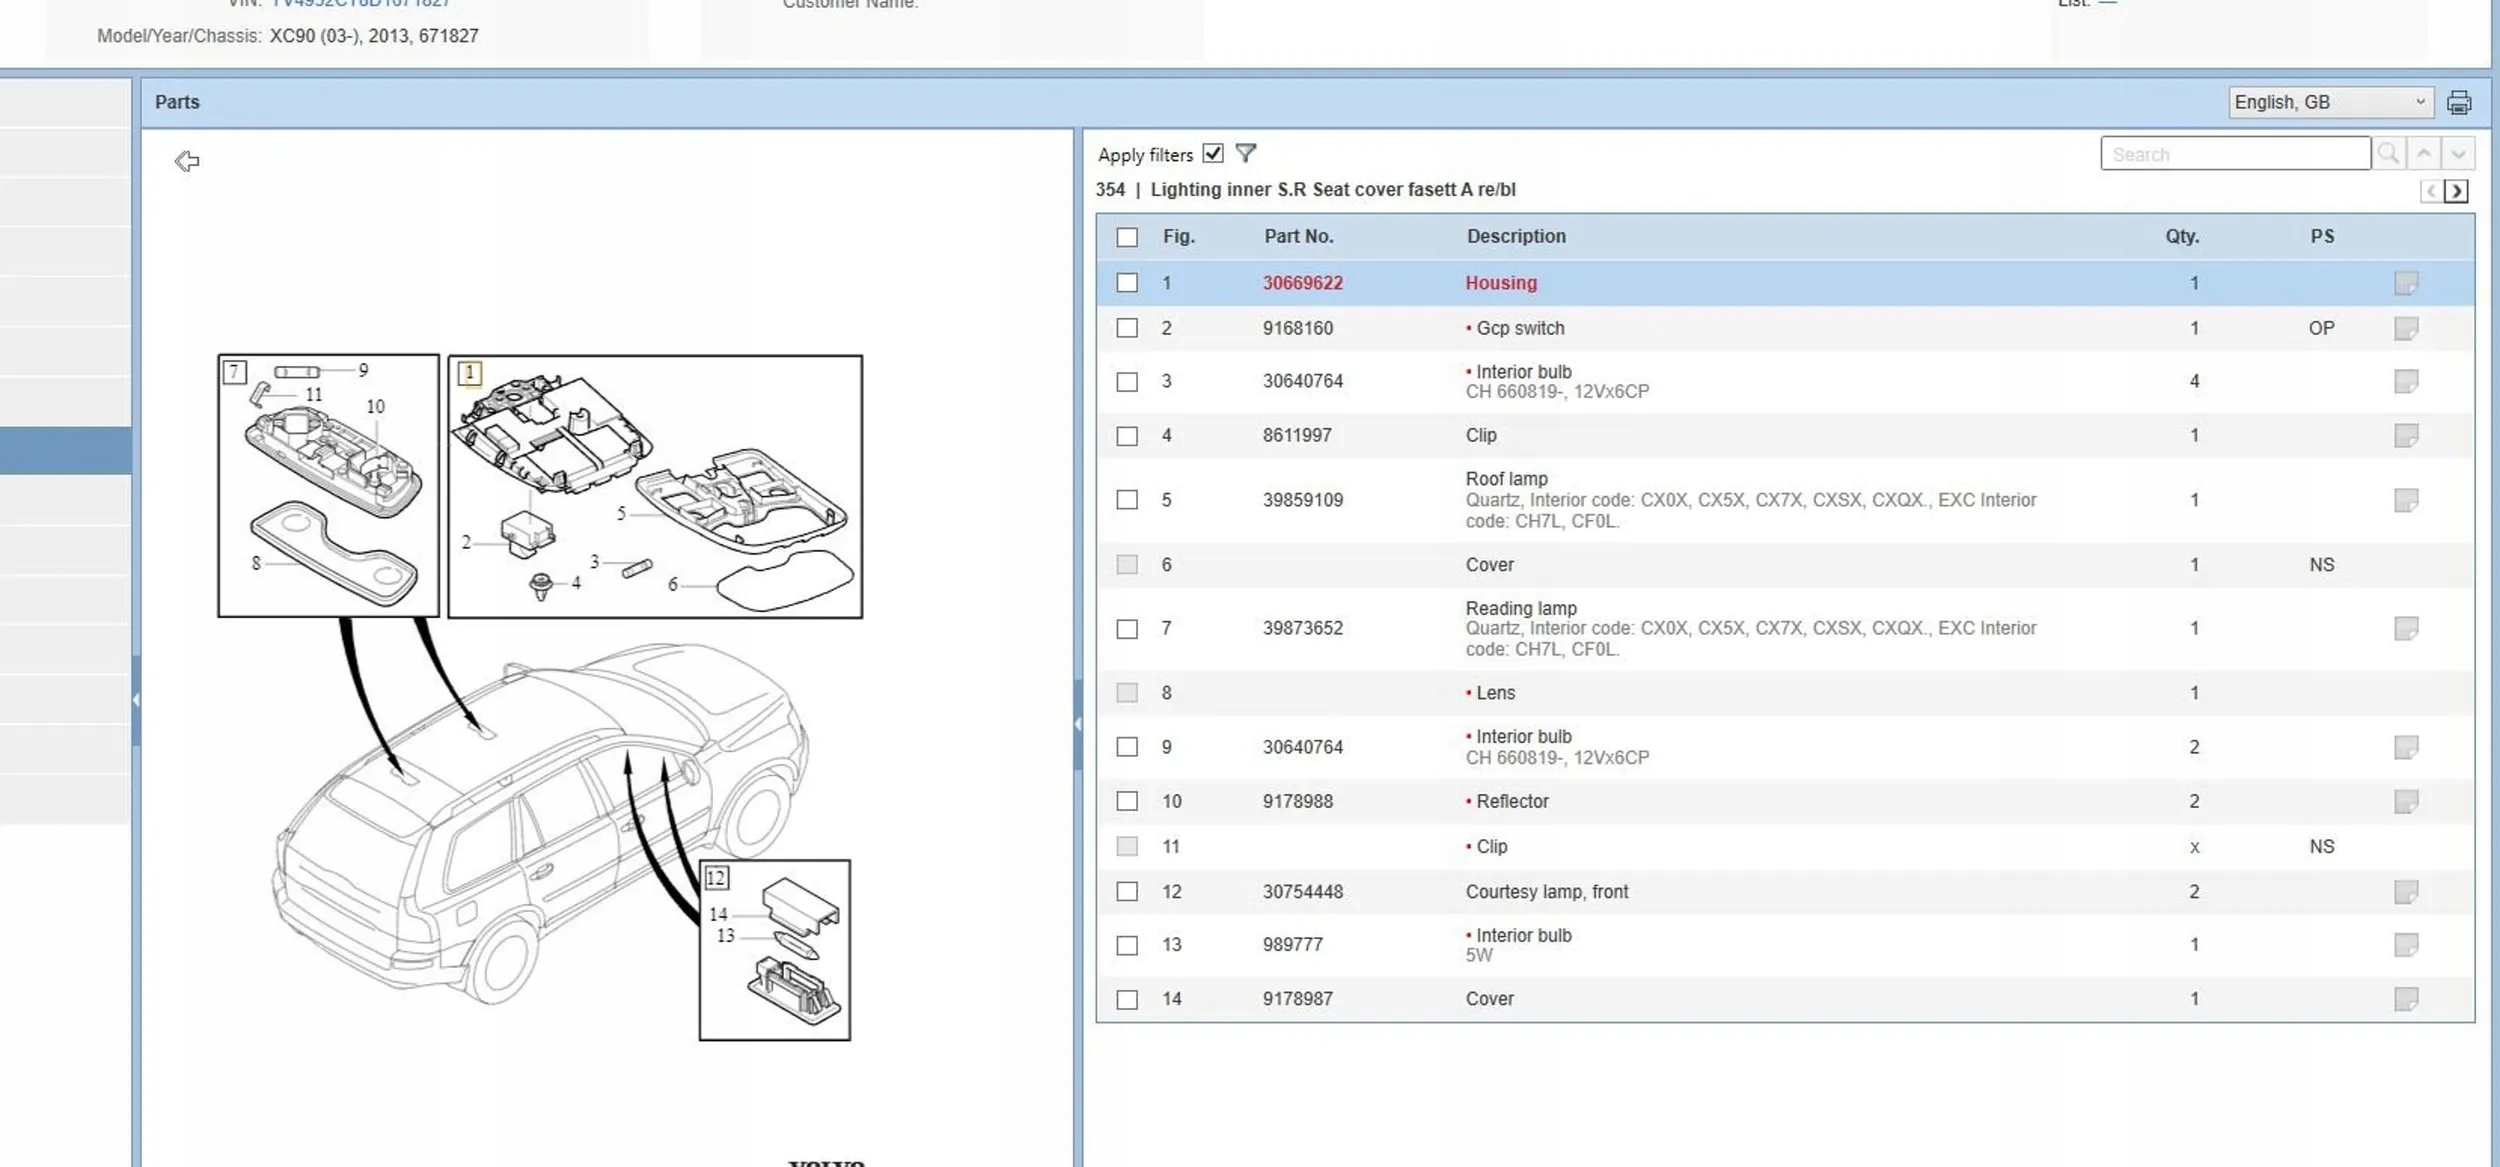Go to next illustration arrow

point(2456,191)
